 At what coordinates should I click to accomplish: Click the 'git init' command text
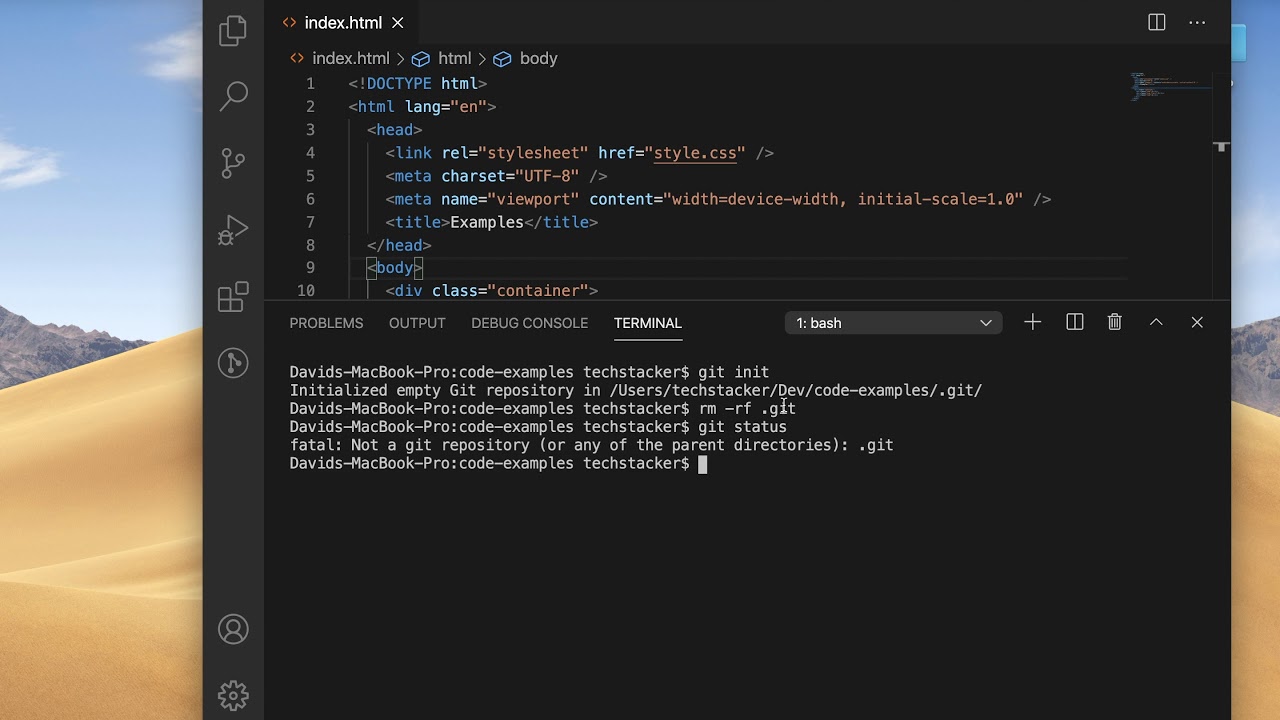point(734,372)
